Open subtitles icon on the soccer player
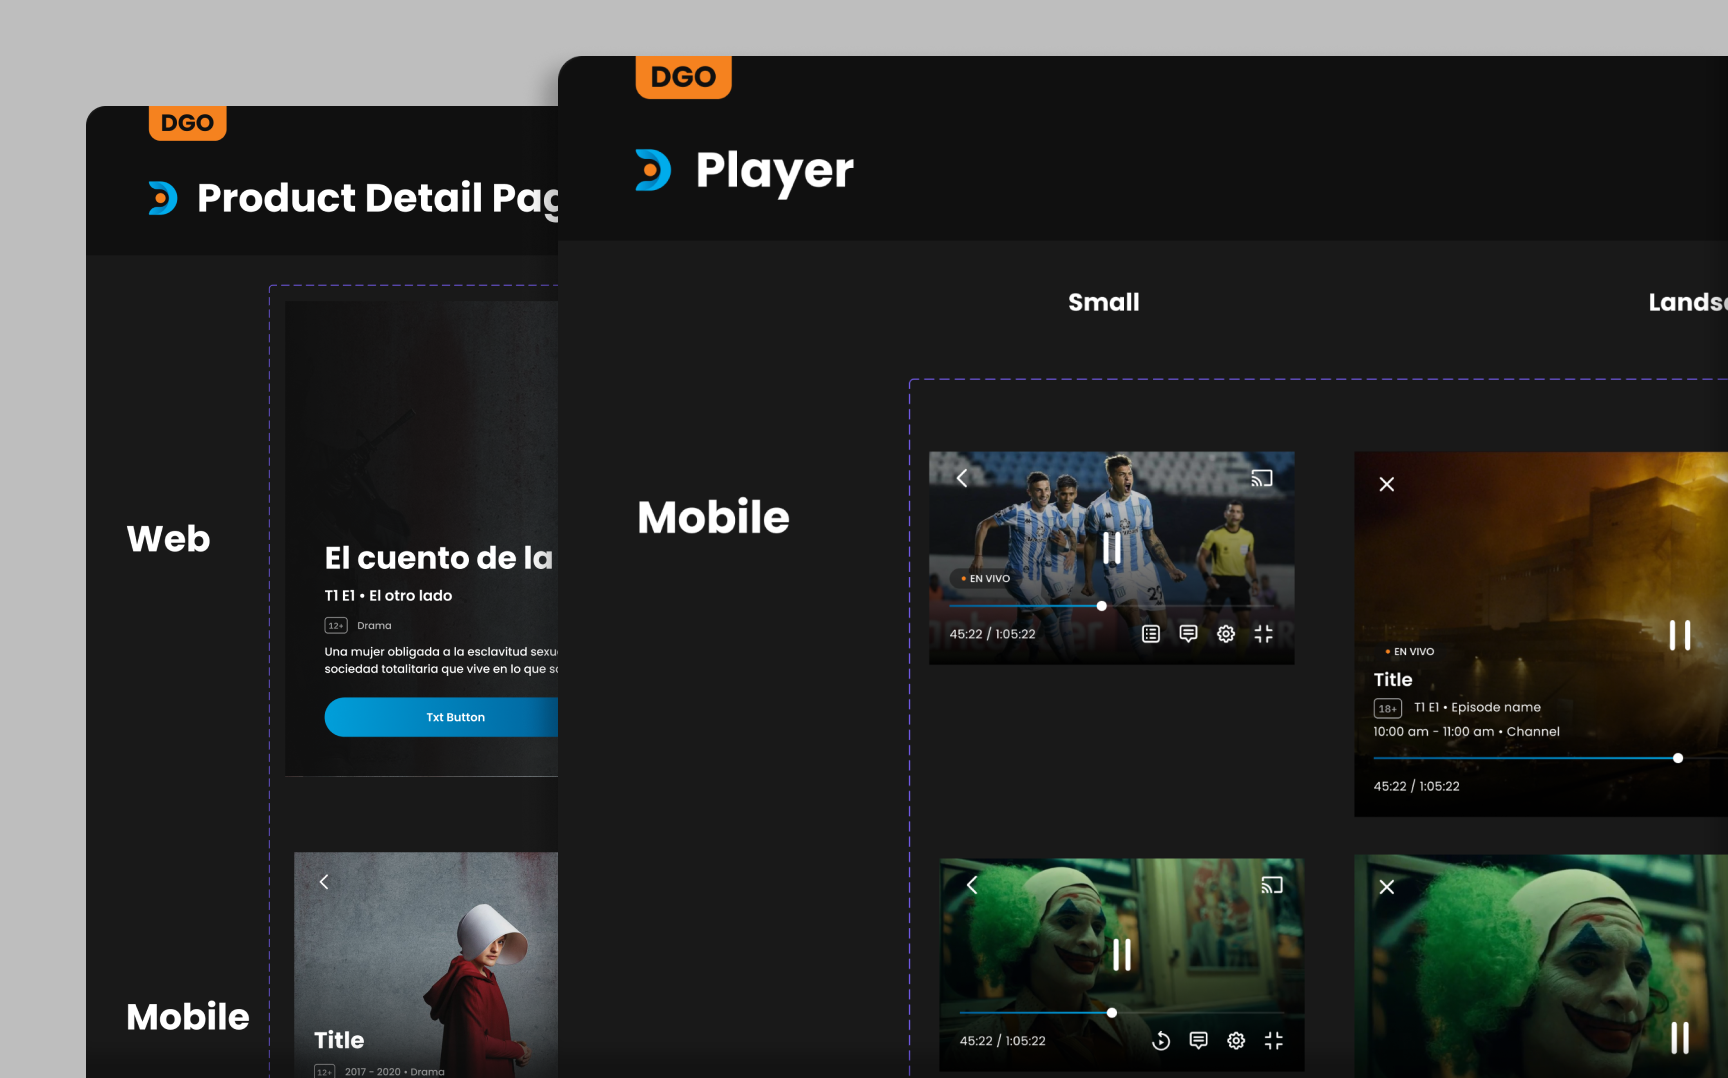The image size is (1728, 1078). pyautogui.click(x=1188, y=634)
